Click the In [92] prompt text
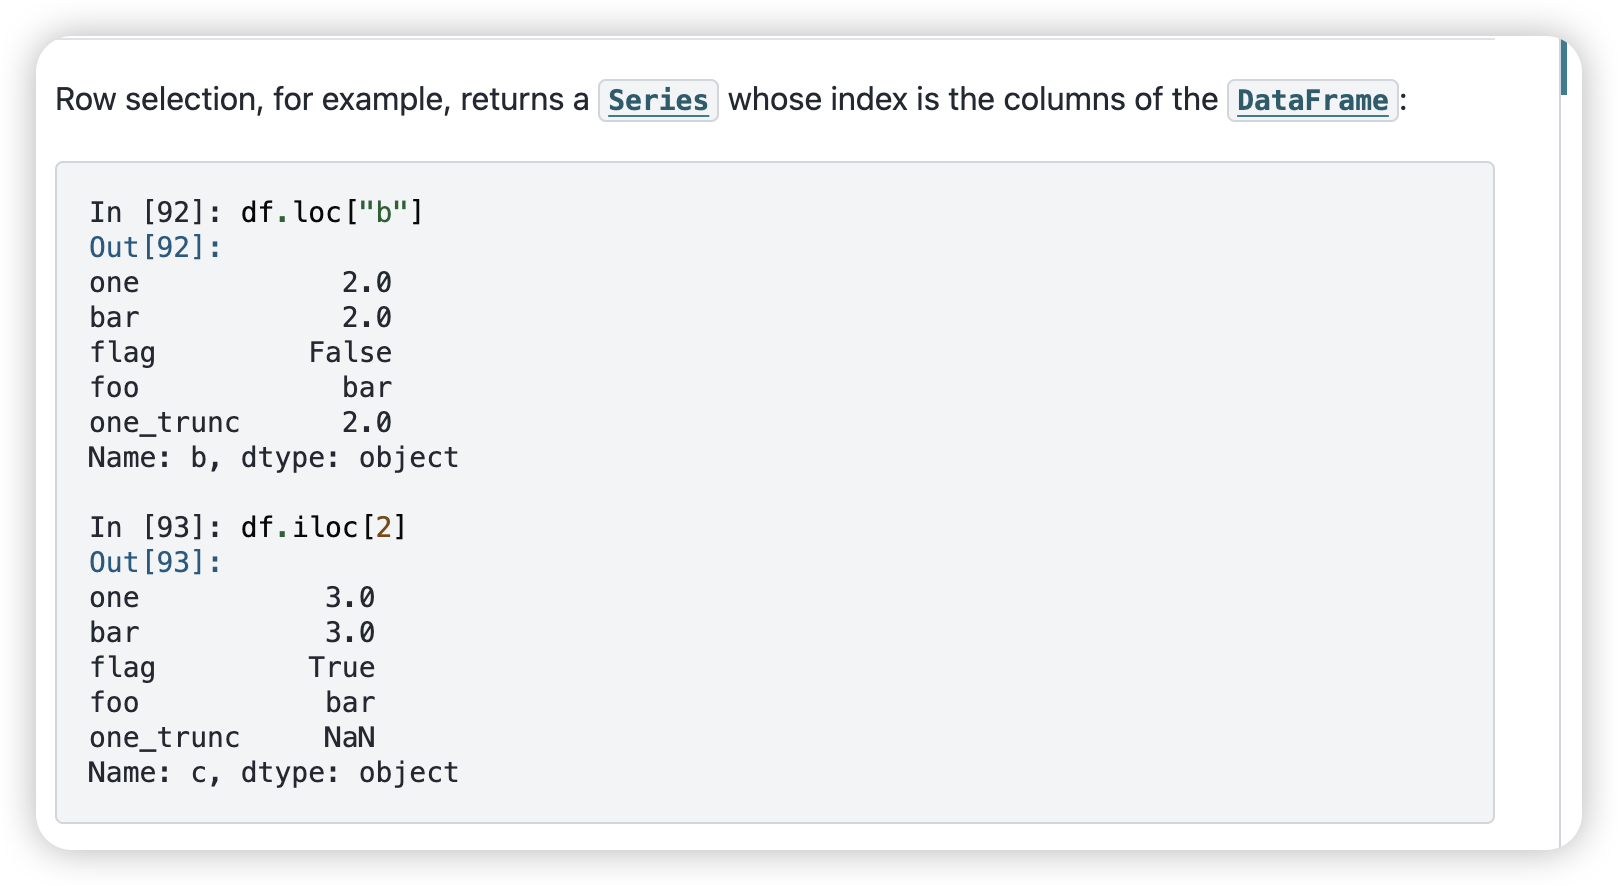 [156, 212]
